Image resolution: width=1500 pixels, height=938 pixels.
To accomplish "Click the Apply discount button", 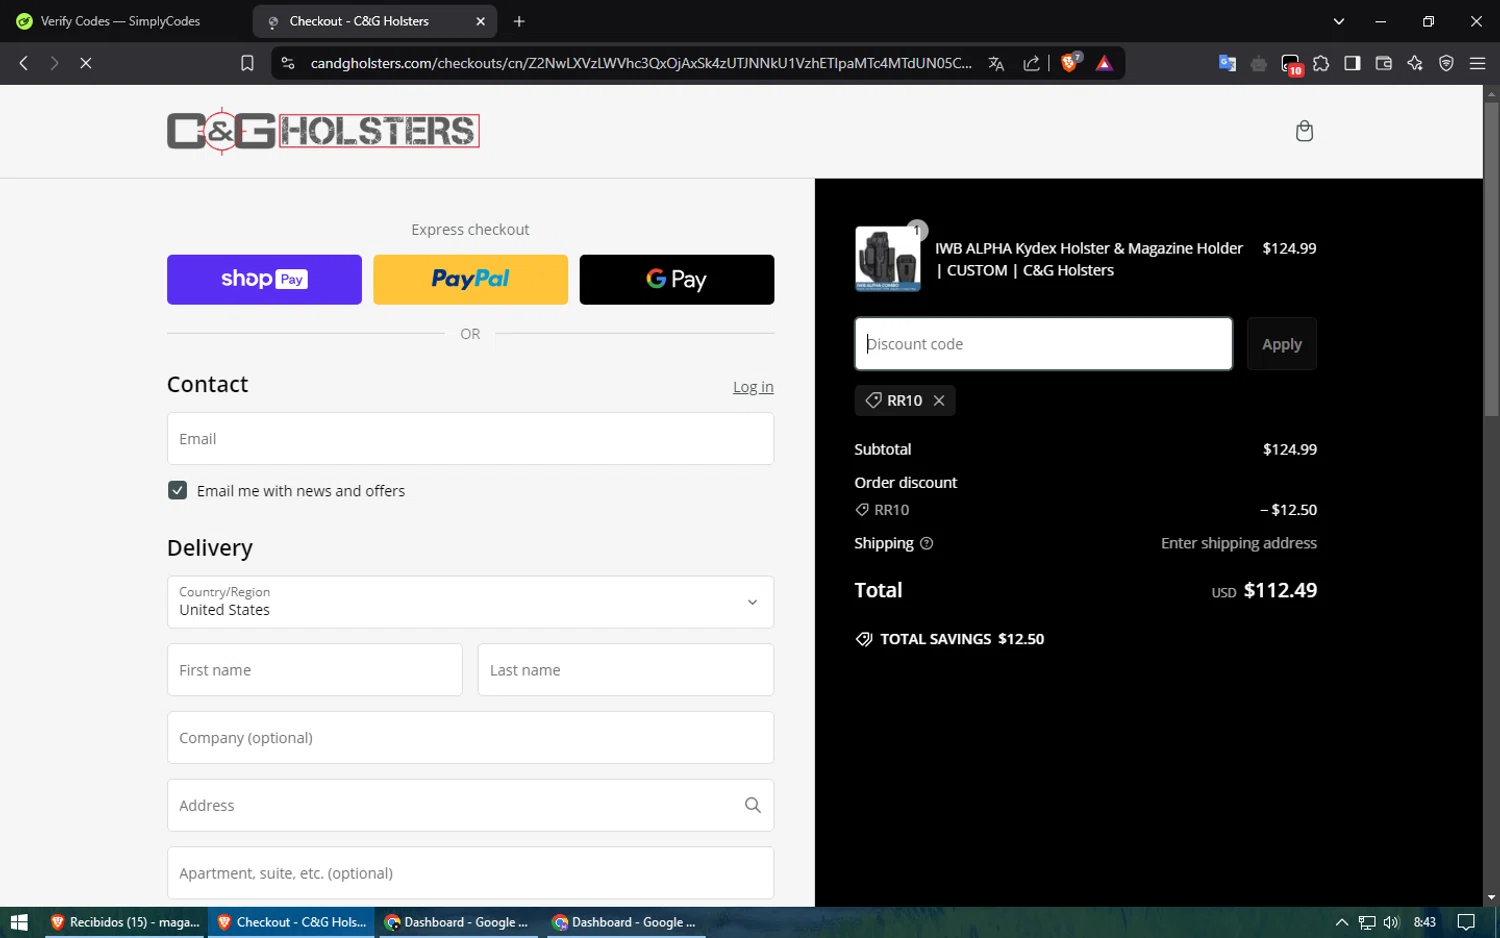I will [x=1282, y=344].
